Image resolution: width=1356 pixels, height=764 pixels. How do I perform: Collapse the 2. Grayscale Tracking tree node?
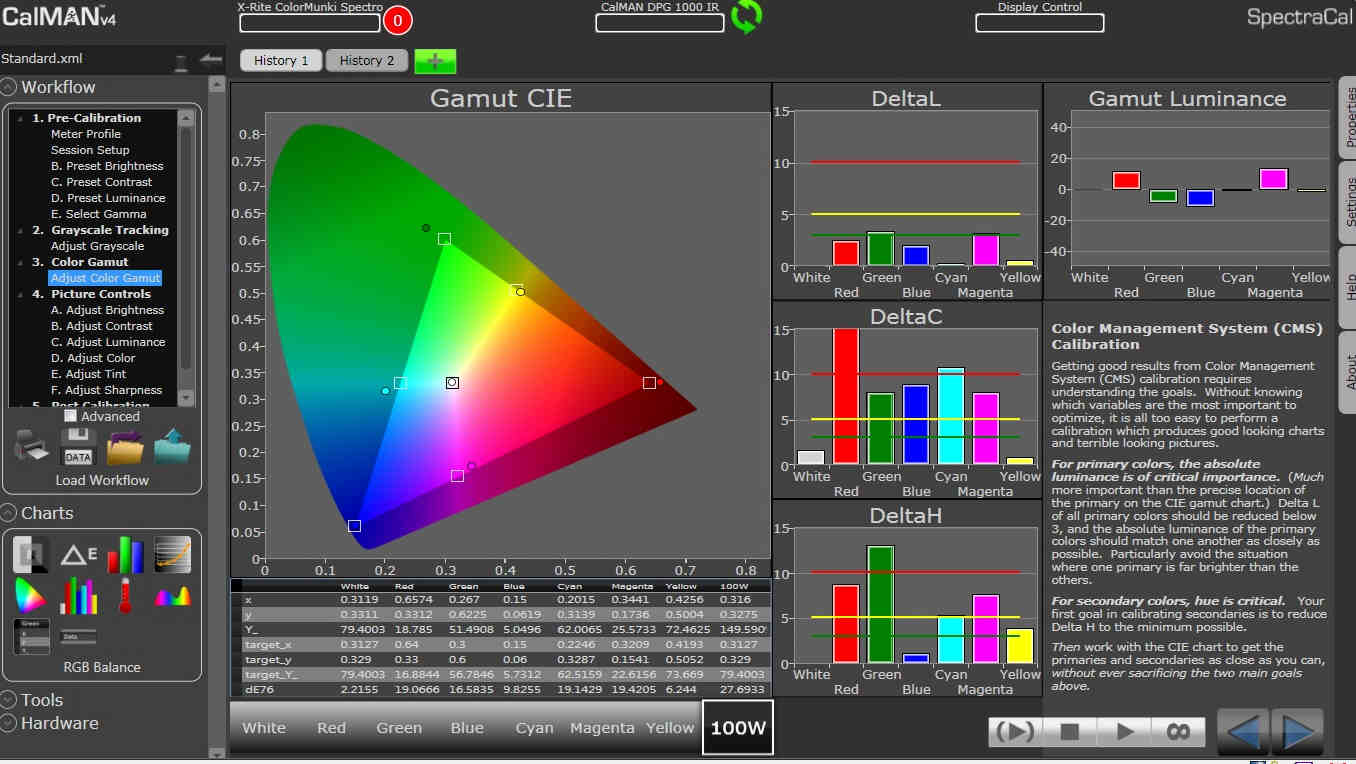21,230
